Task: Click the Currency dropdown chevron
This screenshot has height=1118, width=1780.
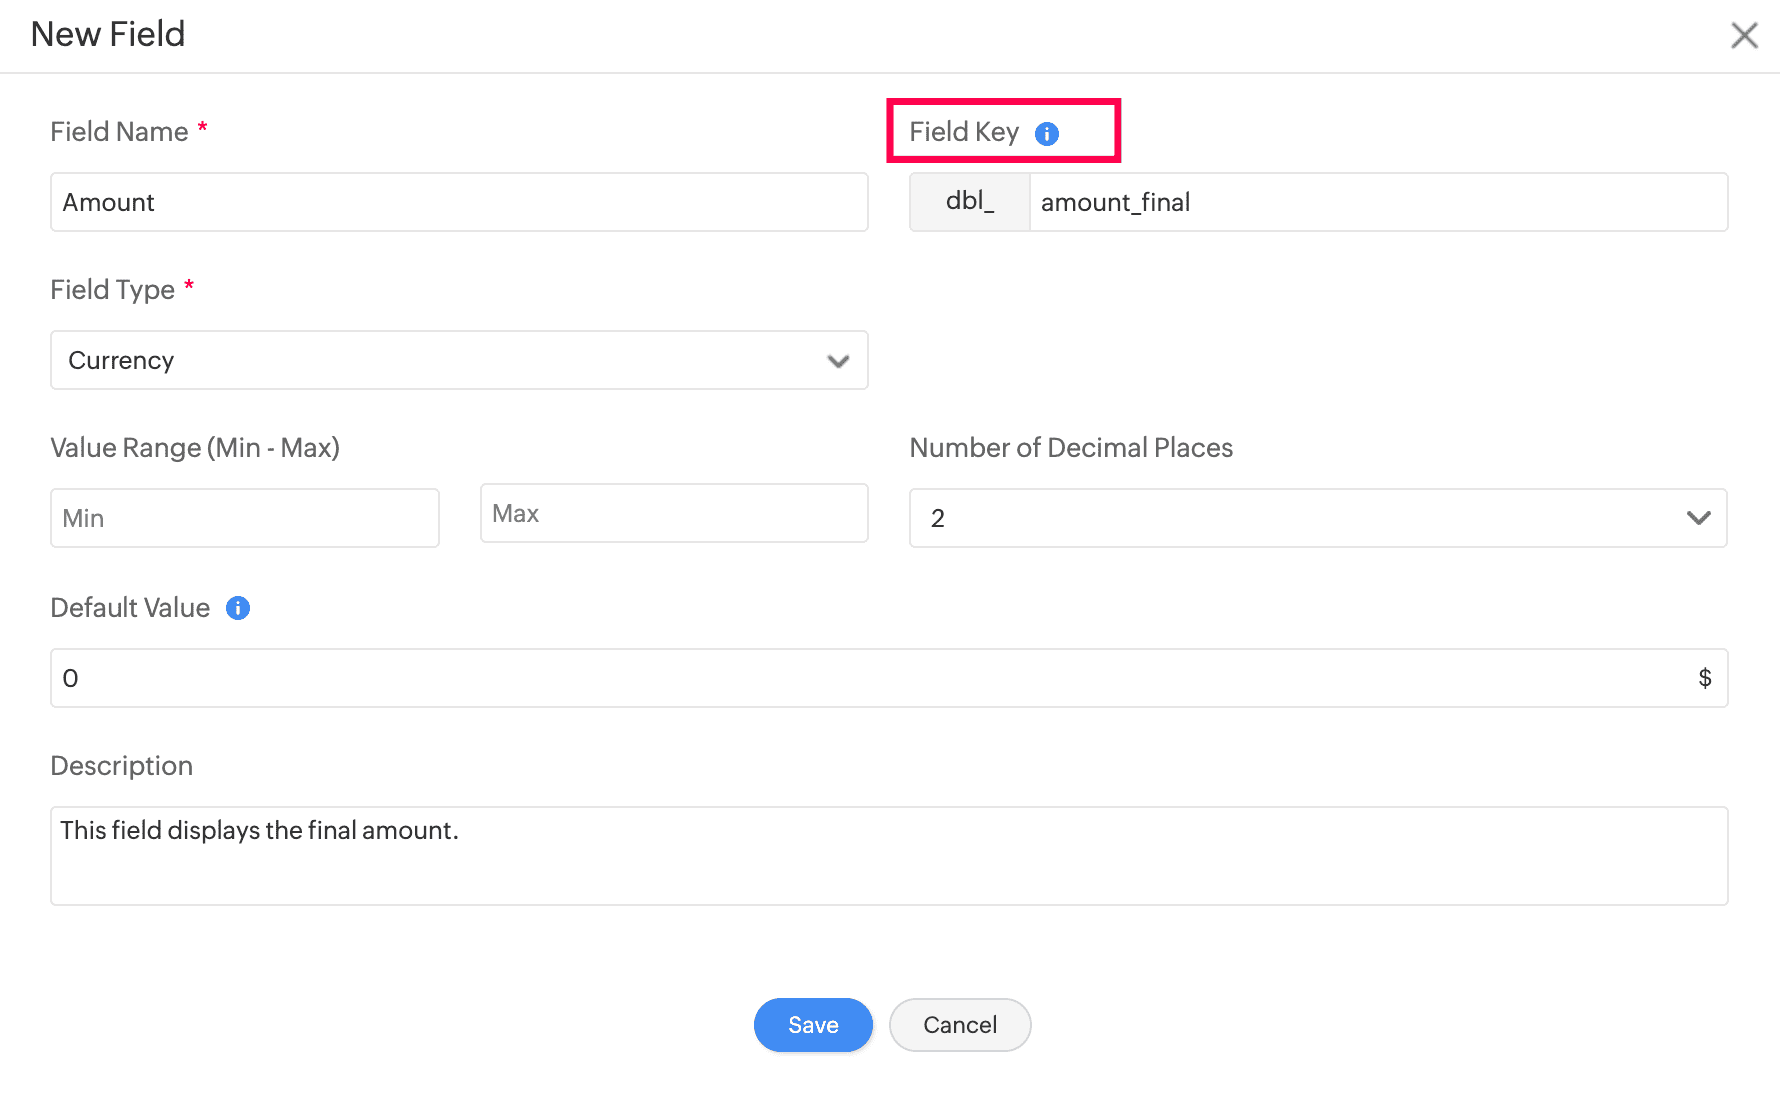Action: (x=838, y=360)
